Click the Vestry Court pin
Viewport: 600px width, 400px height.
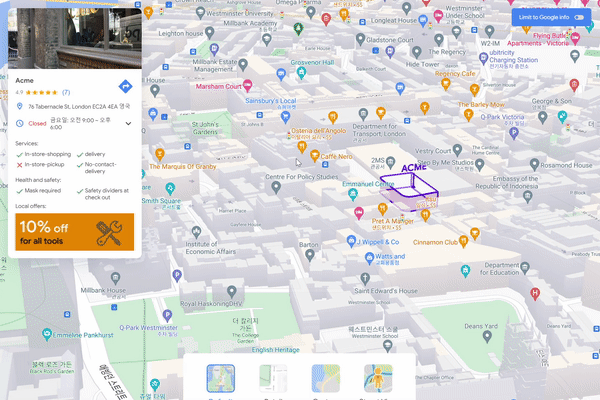pos(457,150)
